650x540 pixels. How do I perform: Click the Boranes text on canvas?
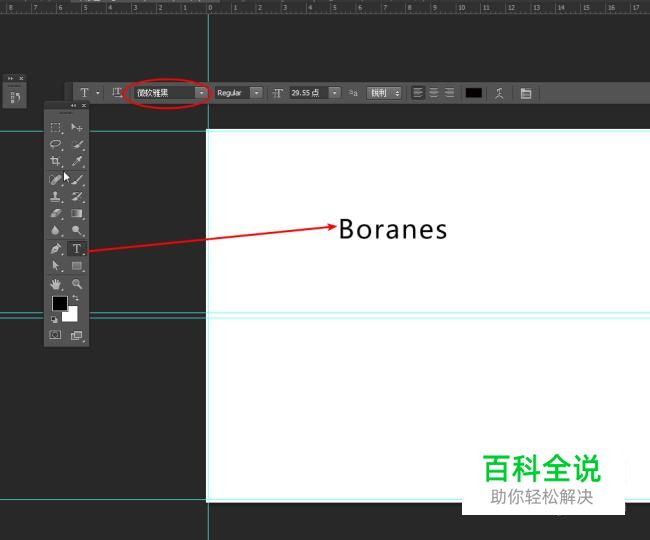[393, 229]
